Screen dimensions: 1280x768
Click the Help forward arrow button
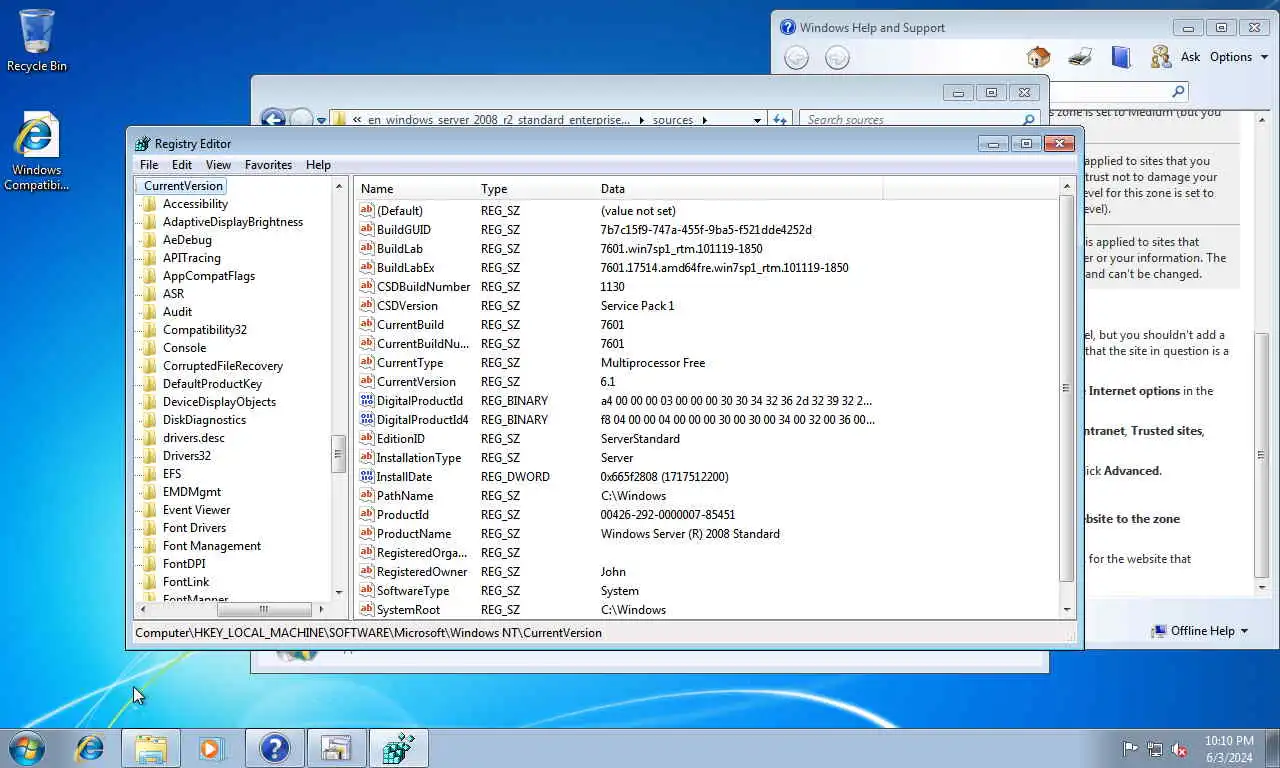pos(837,58)
